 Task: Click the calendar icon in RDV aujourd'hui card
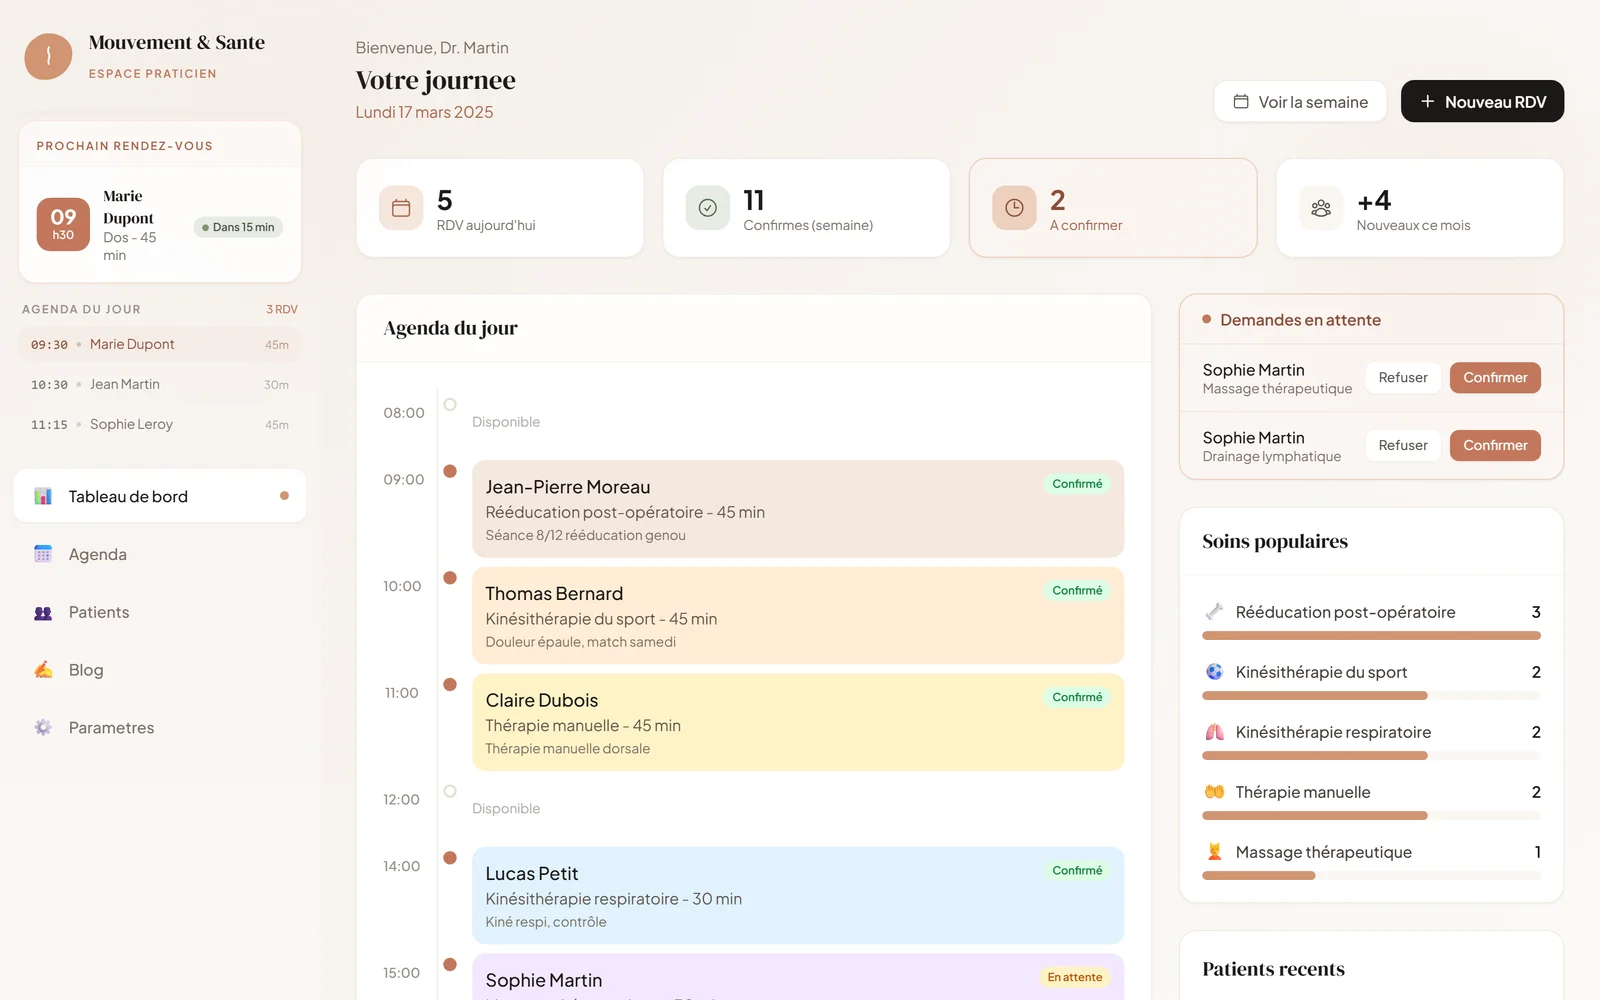401,208
